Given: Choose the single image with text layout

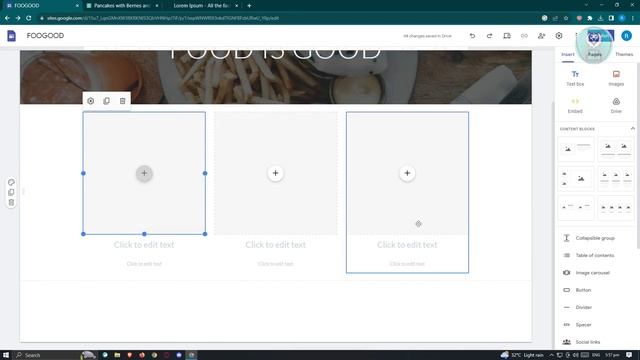Looking at the screenshot, I should pyautogui.click(x=576, y=149).
